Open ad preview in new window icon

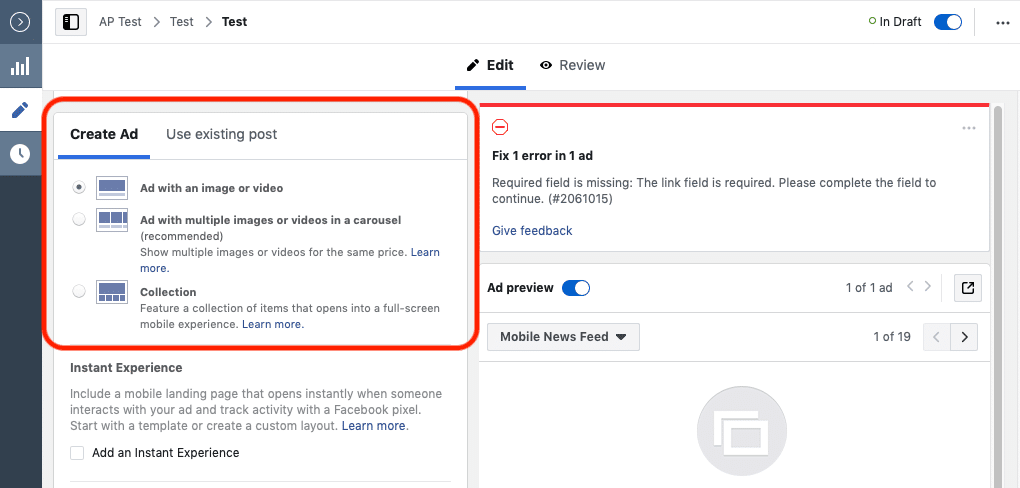[x=968, y=288]
